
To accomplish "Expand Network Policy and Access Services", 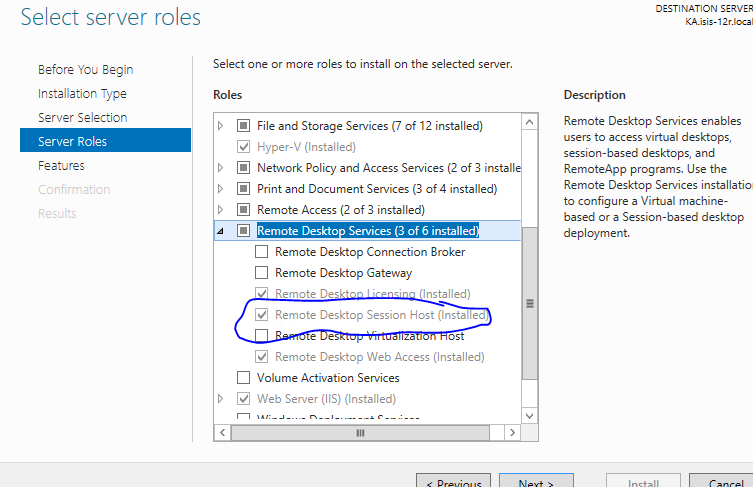I will click(x=220, y=168).
